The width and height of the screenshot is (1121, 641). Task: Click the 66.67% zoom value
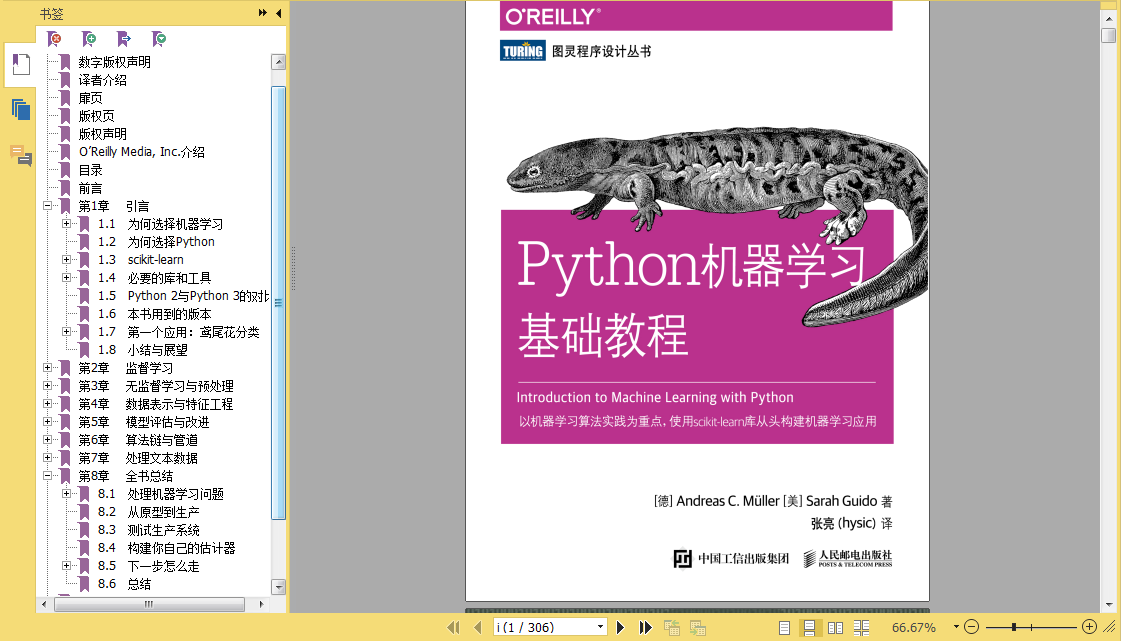coord(914,627)
